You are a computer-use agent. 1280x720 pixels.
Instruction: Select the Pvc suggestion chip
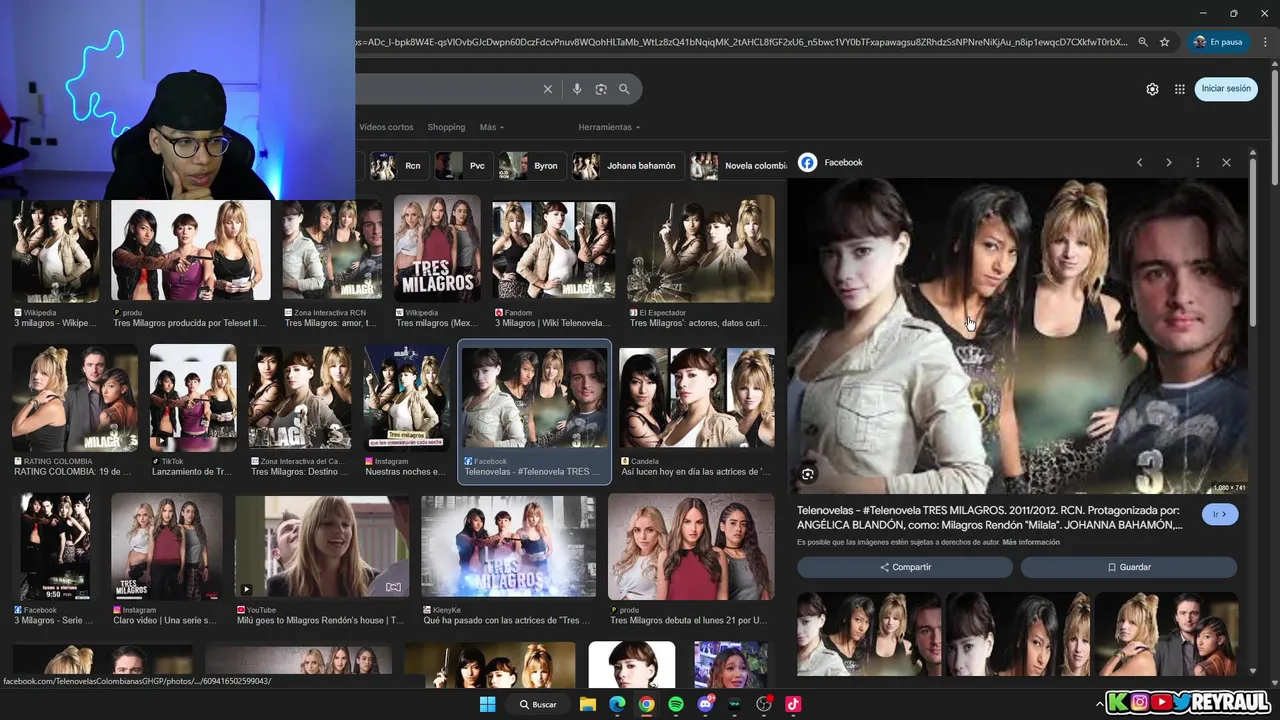(x=464, y=166)
